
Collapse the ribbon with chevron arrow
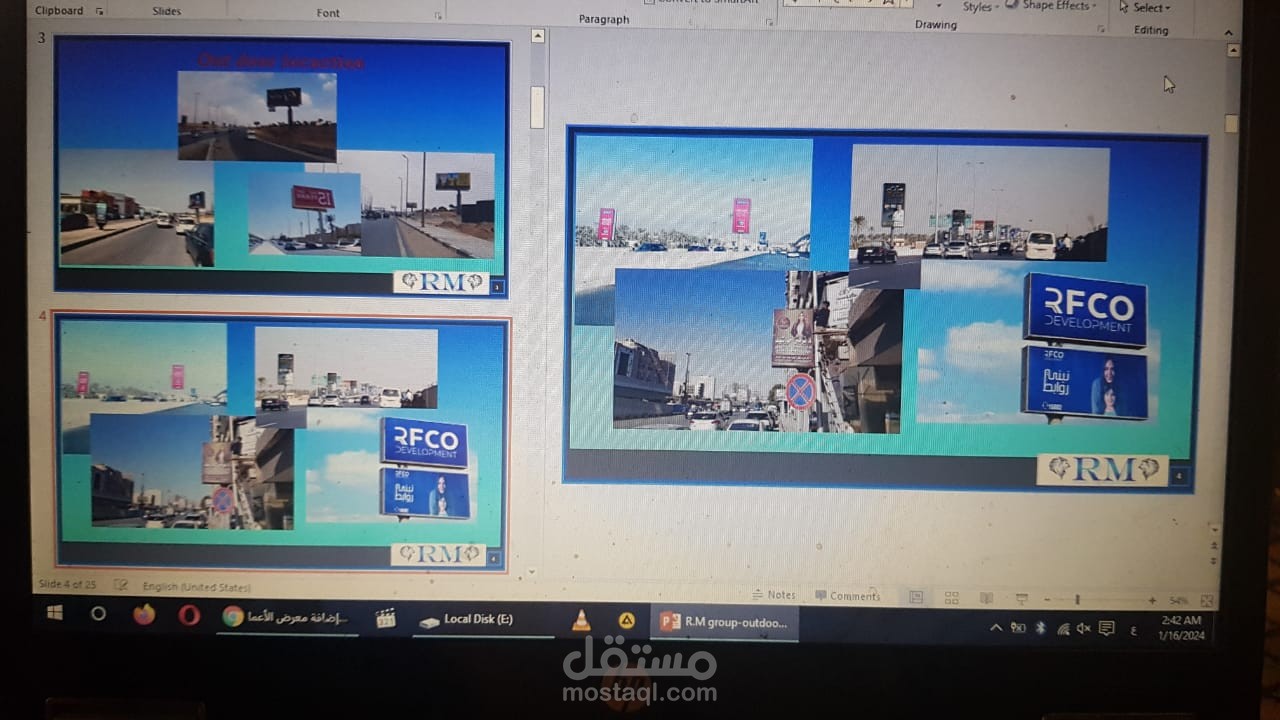(1229, 33)
